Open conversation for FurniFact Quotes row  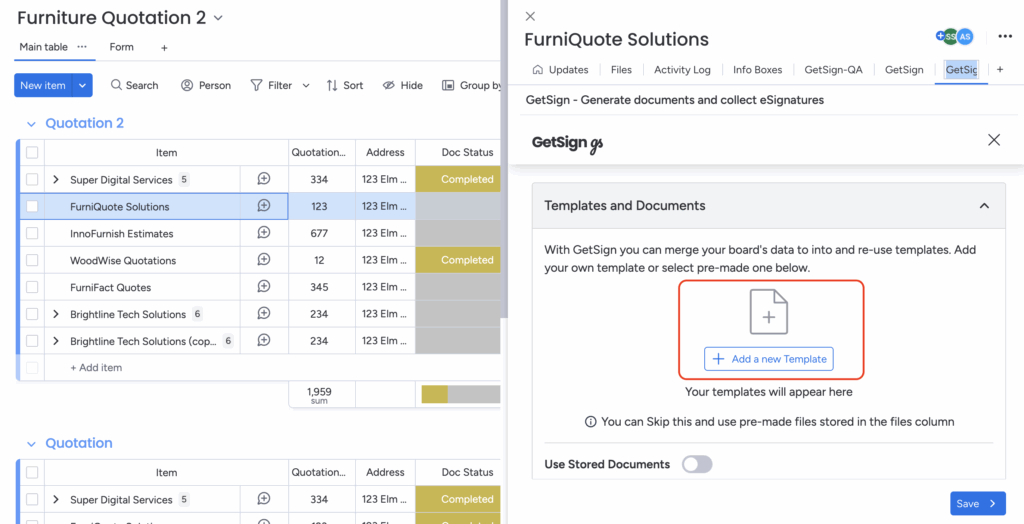coord(264,287)
